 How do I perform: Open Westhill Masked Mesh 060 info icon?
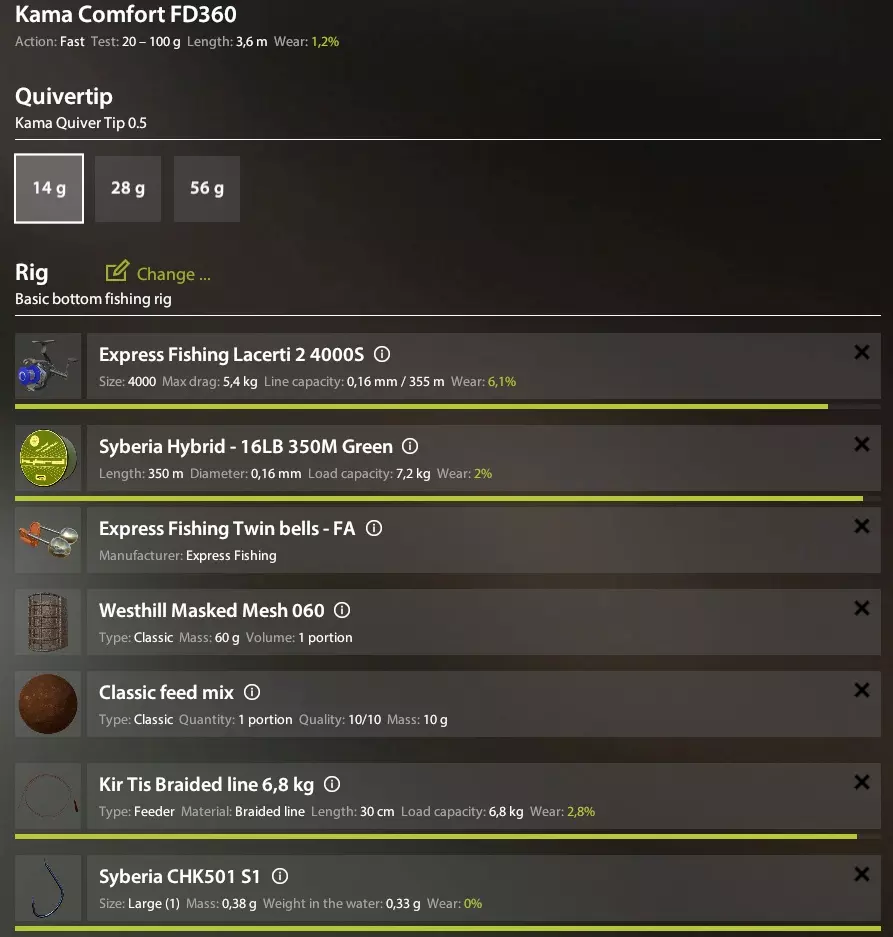[x=342, y=610]
